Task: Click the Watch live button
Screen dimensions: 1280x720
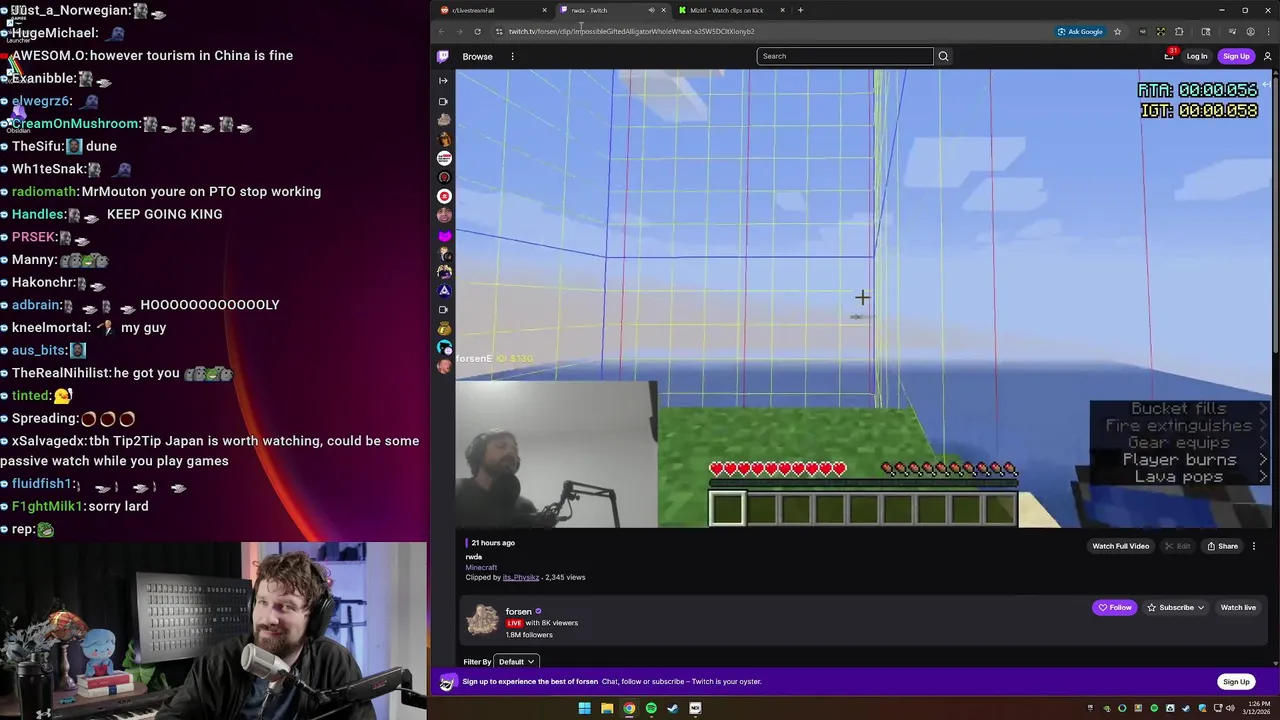Action: (x=1238, y=607)
